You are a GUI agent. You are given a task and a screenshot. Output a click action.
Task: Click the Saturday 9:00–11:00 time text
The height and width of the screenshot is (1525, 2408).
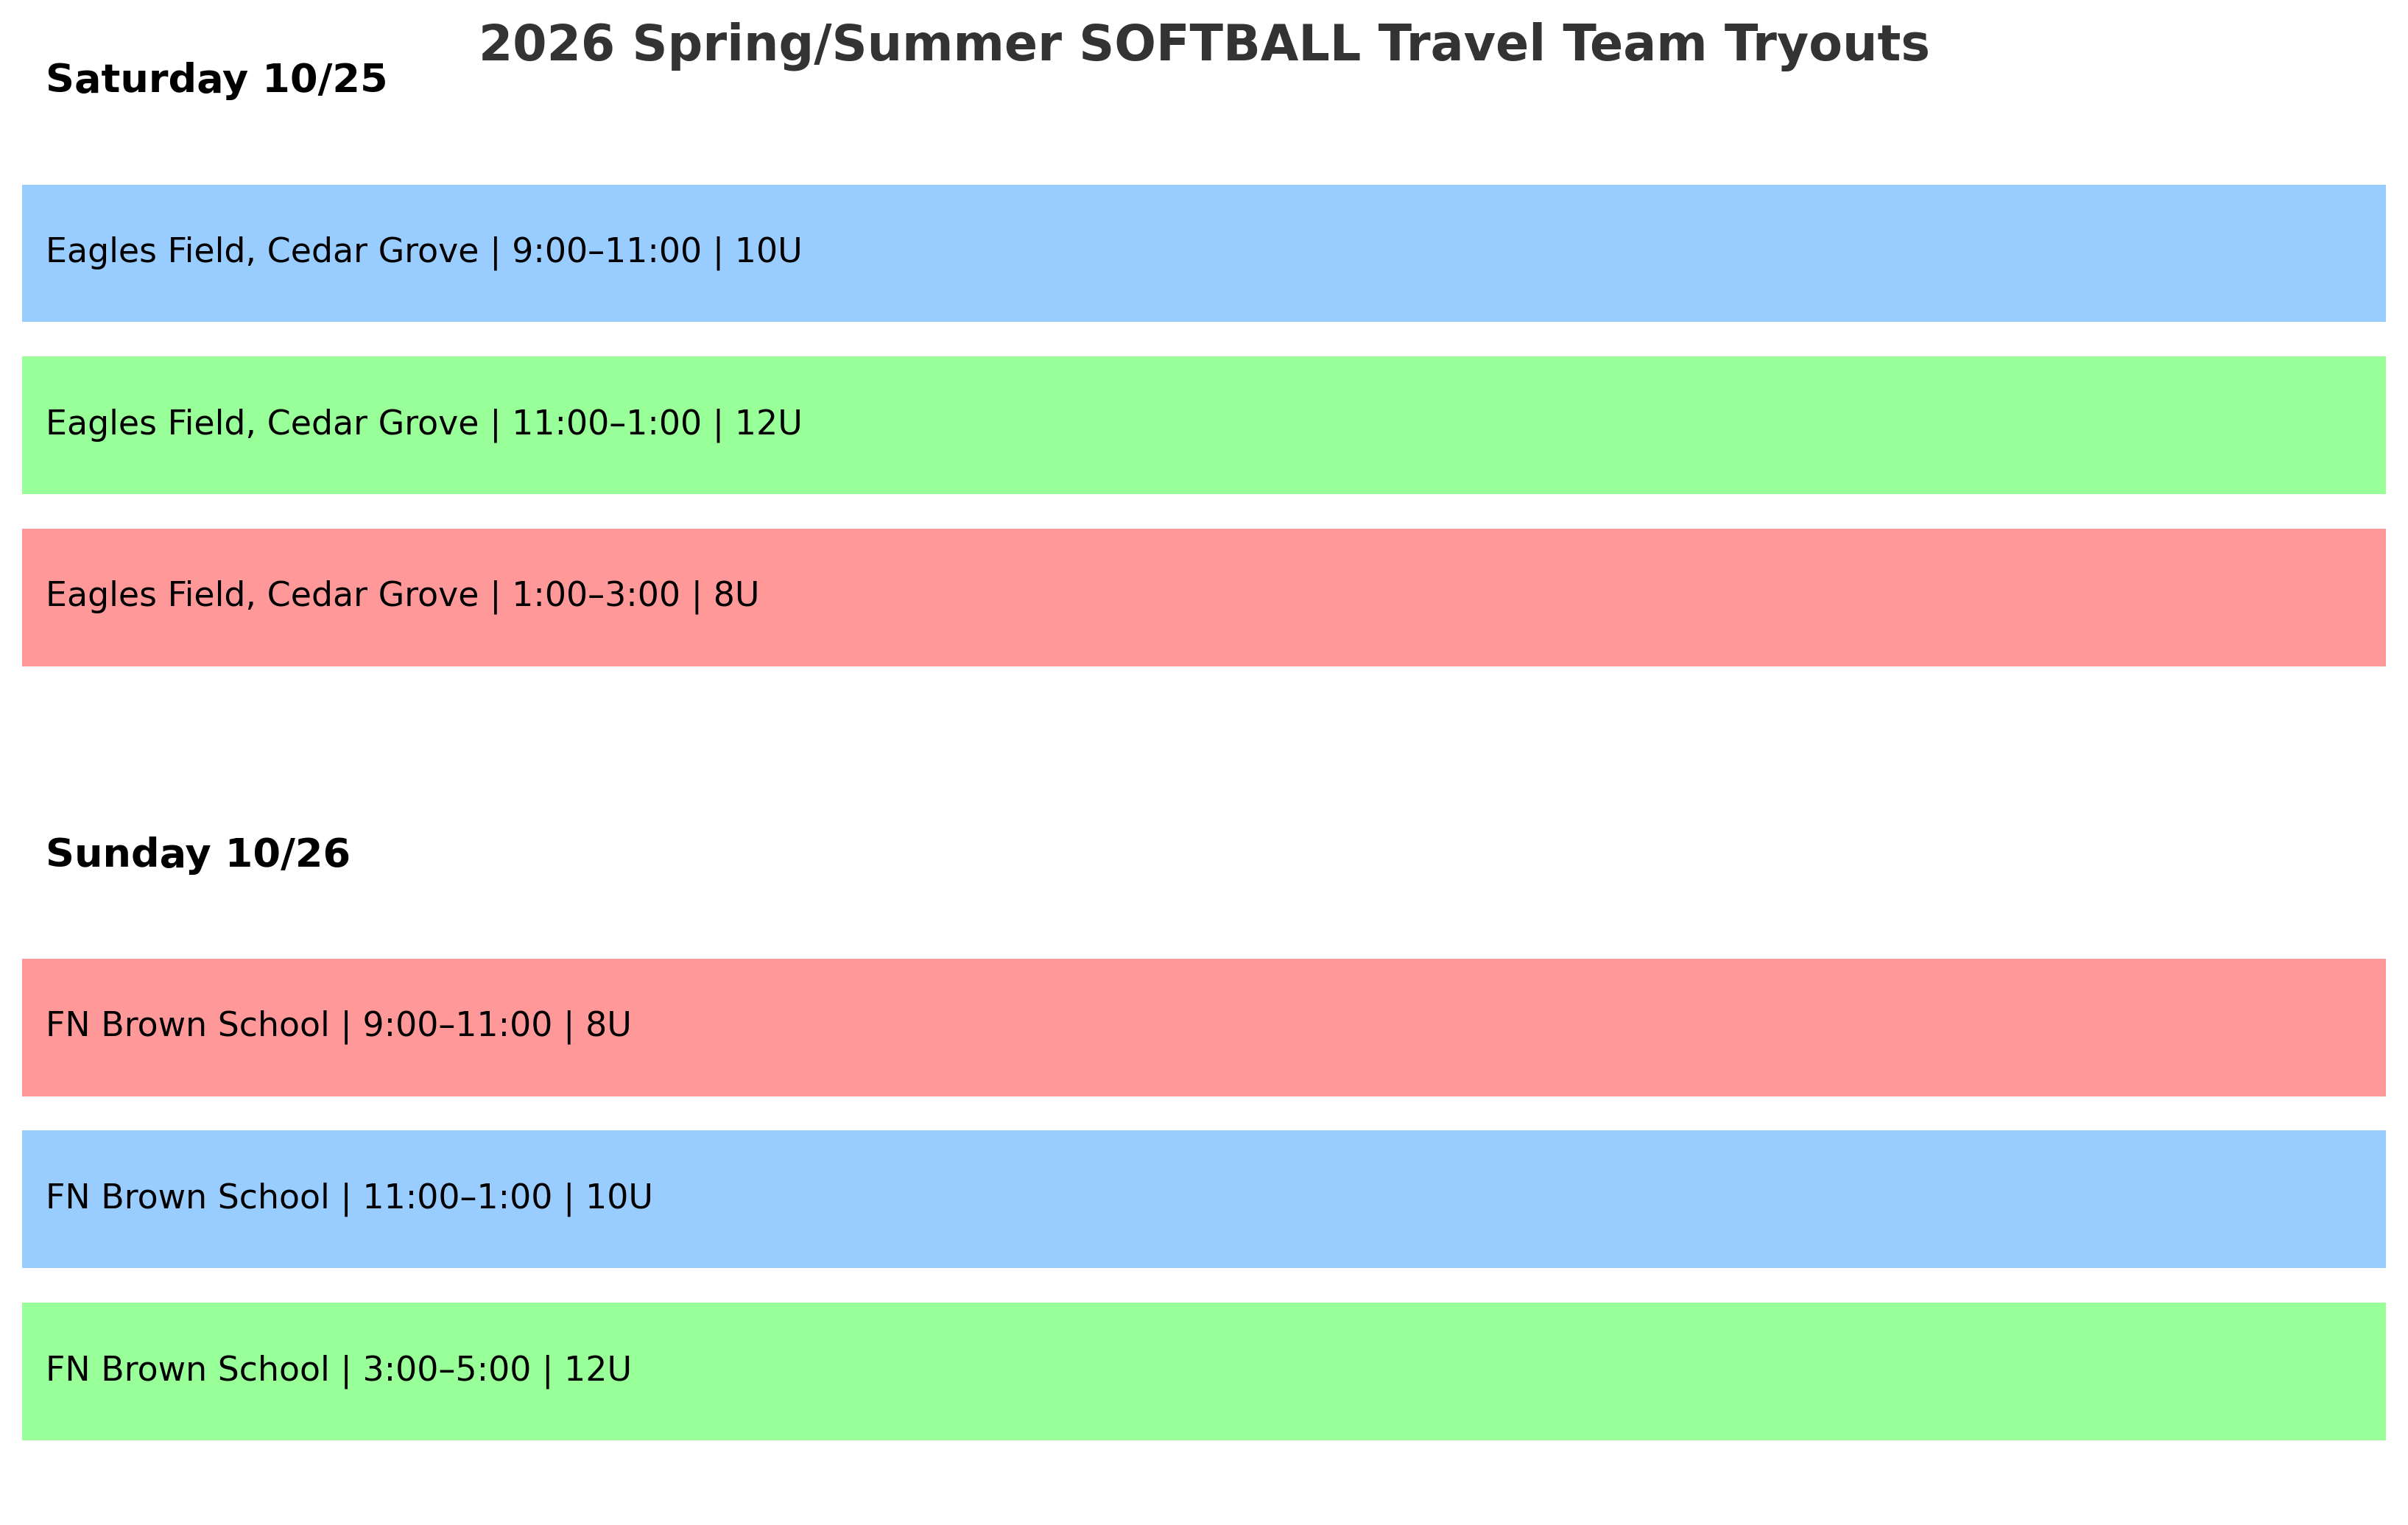pyautogui.click(x=606, y=252)
